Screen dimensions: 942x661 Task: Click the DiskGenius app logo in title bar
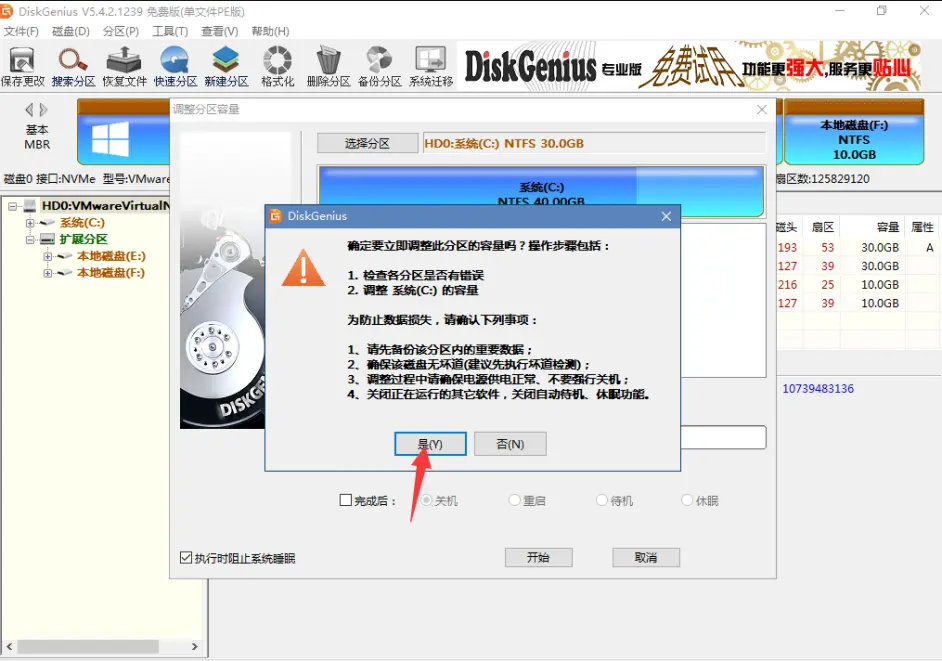[x=7, y=11]
